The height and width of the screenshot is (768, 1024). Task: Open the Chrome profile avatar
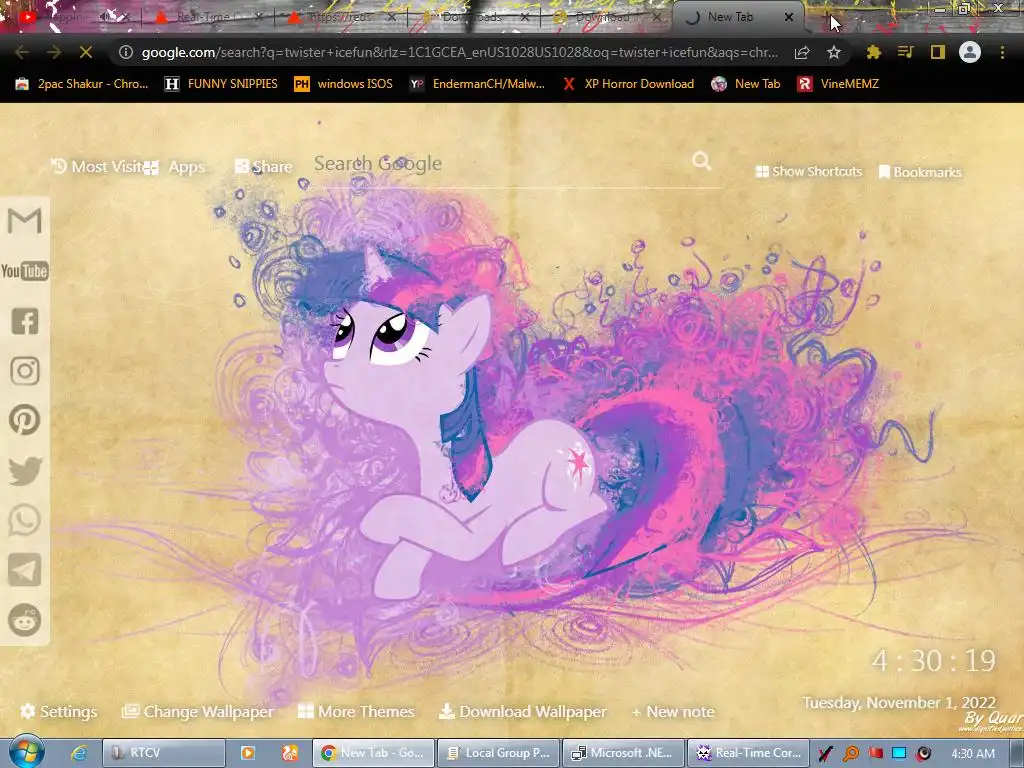tap(969, 52)
